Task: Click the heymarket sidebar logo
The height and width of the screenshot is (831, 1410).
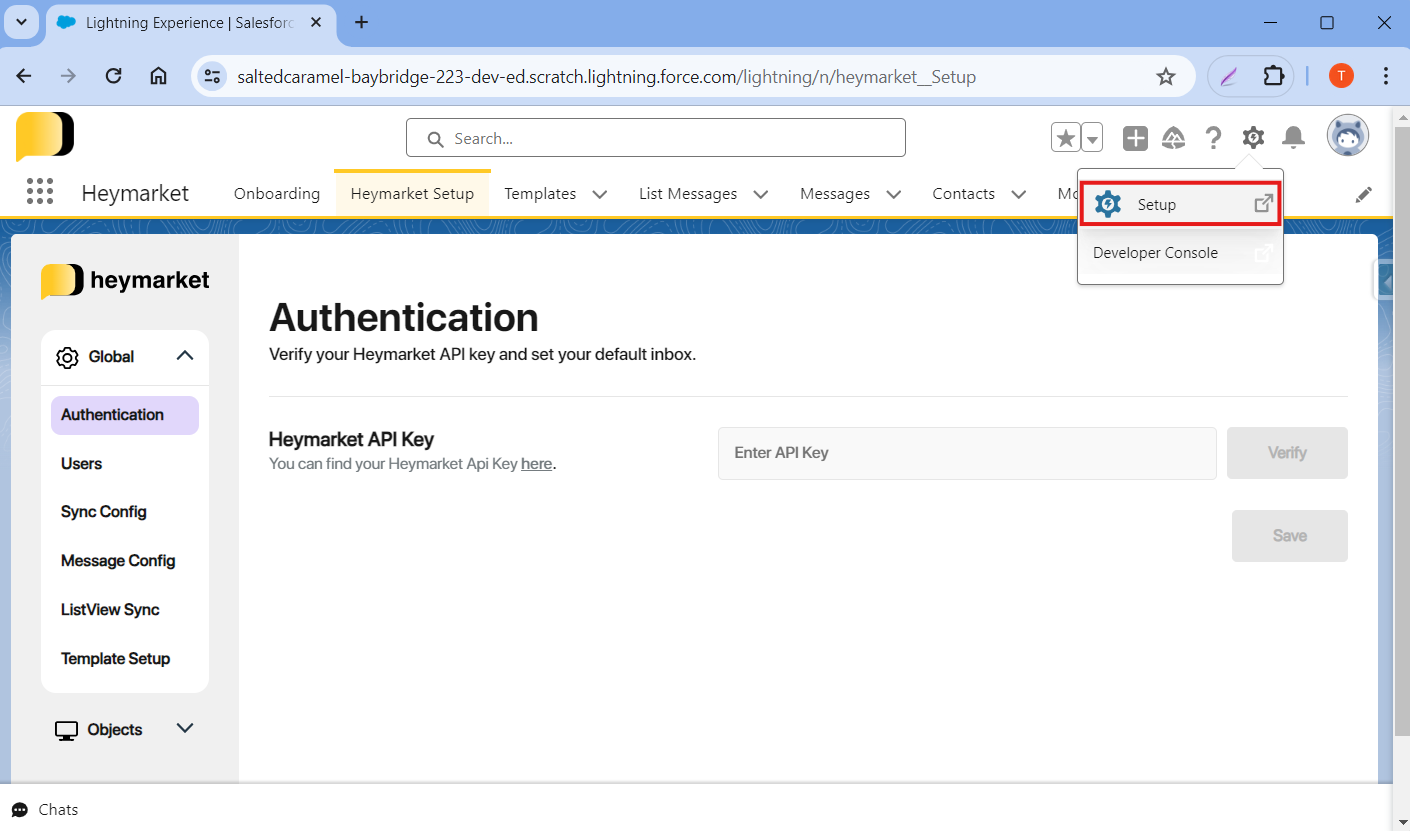Action: point(125,281)
